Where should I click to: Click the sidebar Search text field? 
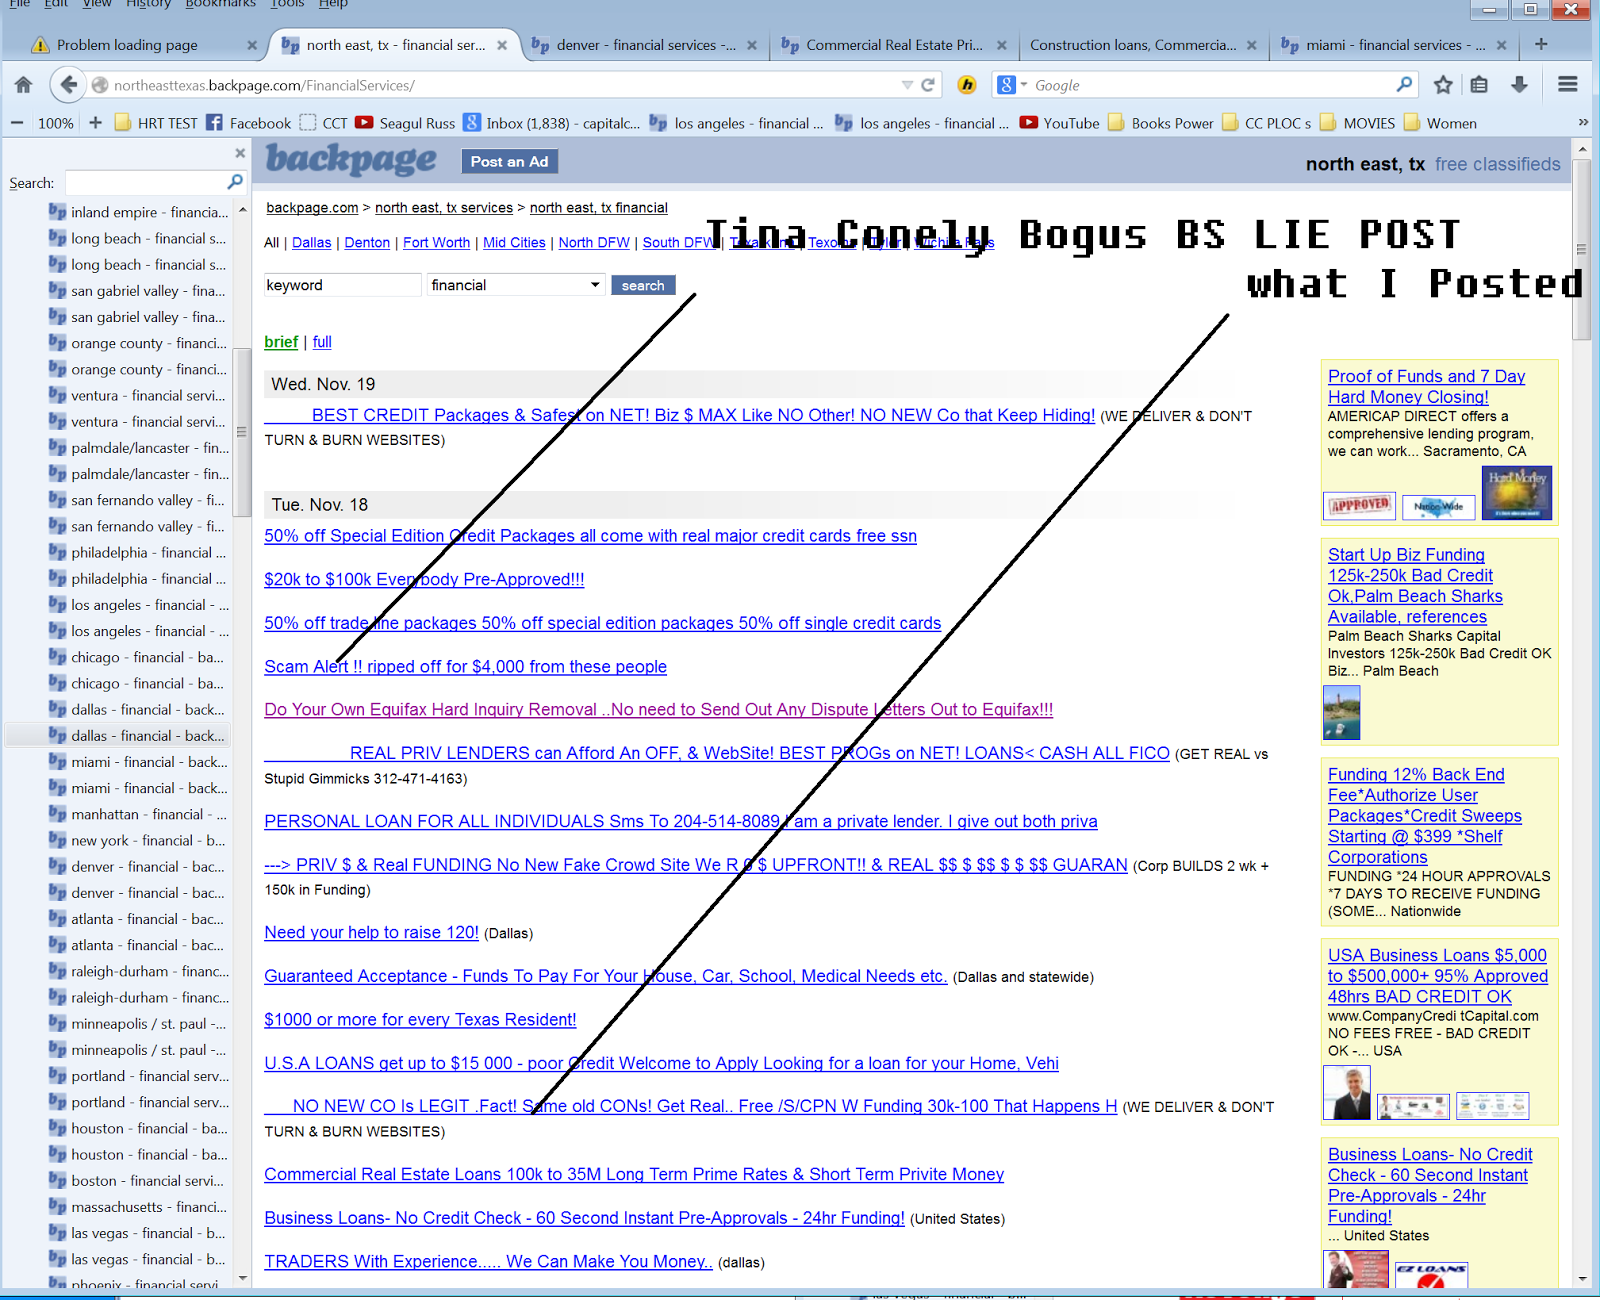point(146,182)
